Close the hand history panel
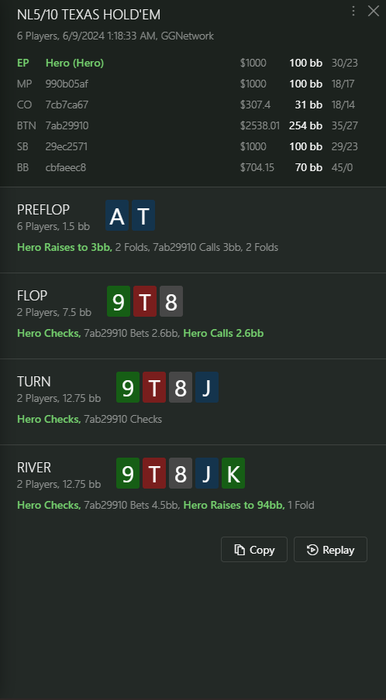This screenshot has width=386, height=700. pos(373,11)
